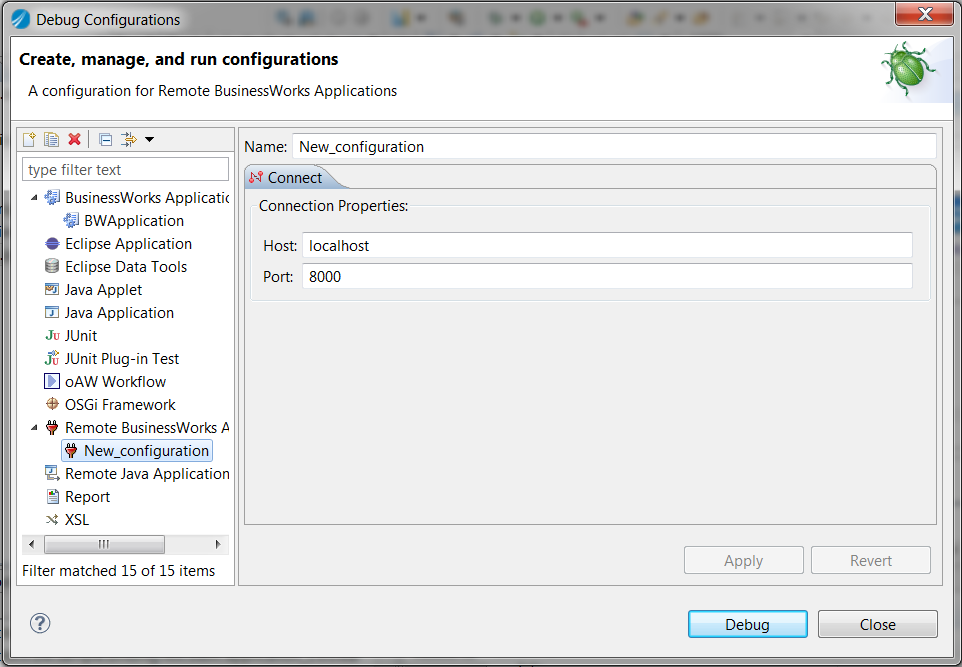Select the Remote Java Application icon

[x=52, y=473]
